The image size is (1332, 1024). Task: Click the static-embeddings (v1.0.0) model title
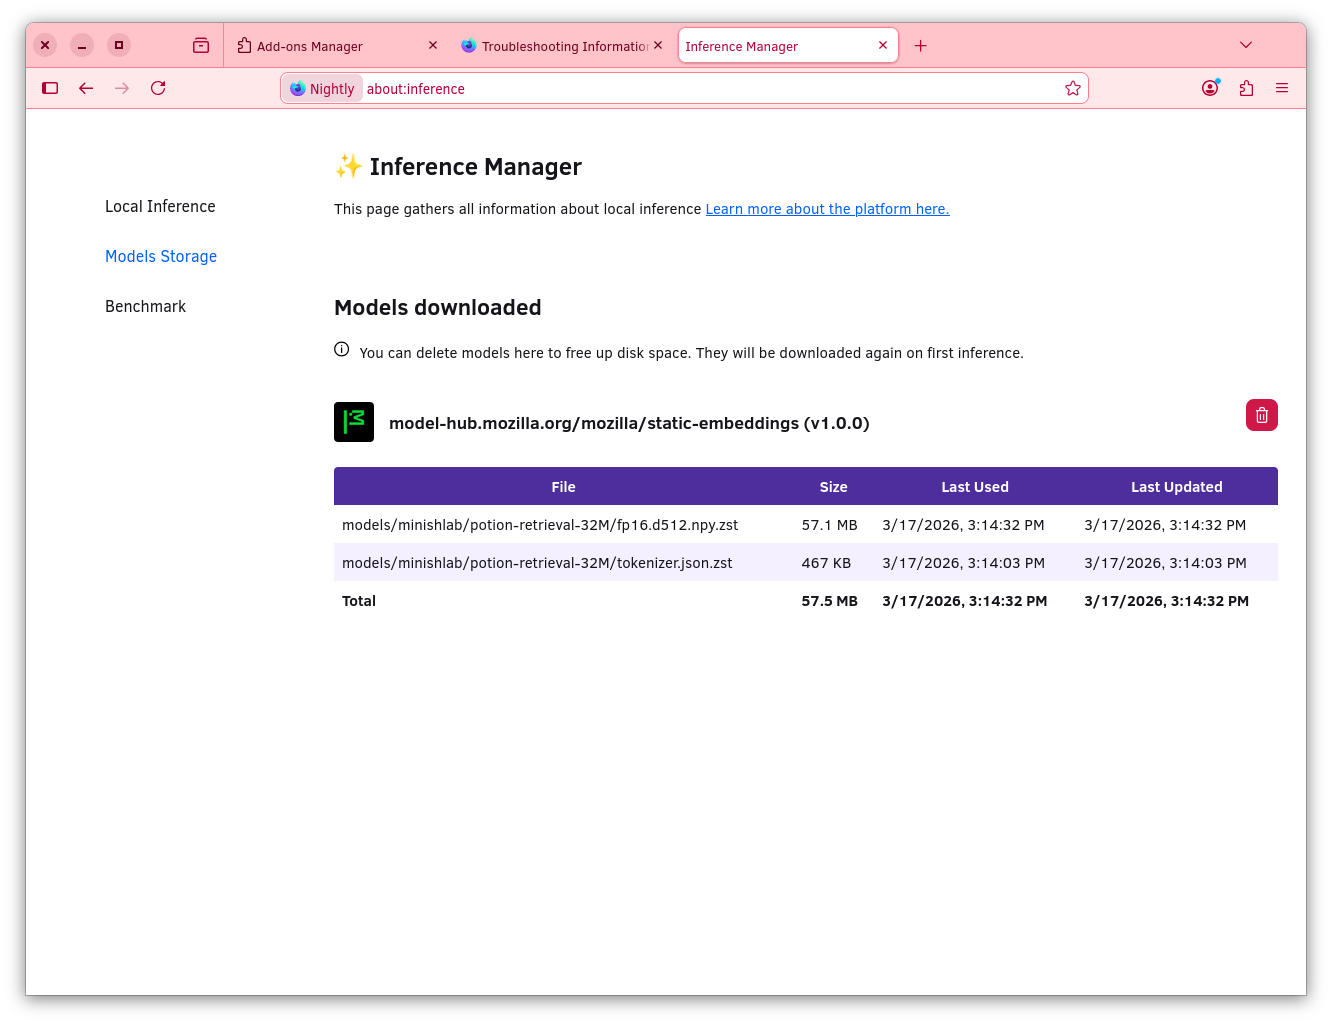coord(629,423)
